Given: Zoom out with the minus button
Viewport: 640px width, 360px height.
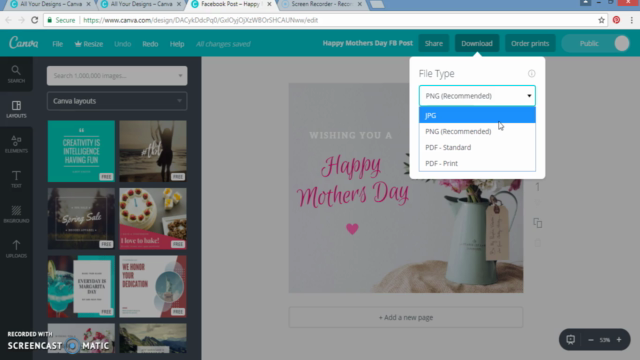Looking at the screenshot, I should [x=591, y=340].
